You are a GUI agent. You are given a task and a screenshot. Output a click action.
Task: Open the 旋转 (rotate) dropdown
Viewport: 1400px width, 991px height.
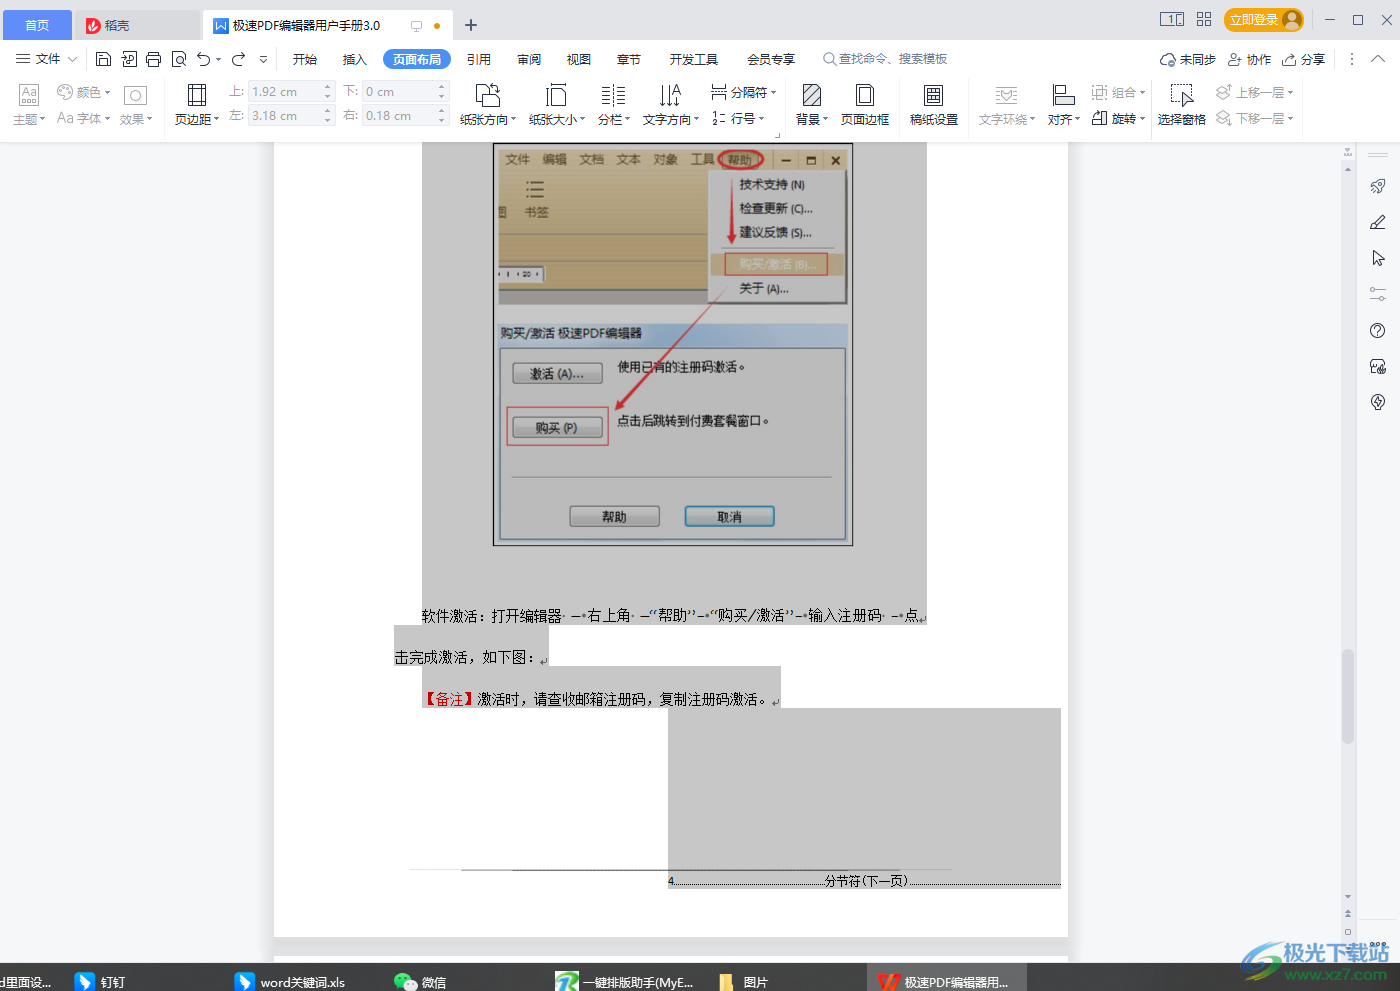tap(1118, 118)
